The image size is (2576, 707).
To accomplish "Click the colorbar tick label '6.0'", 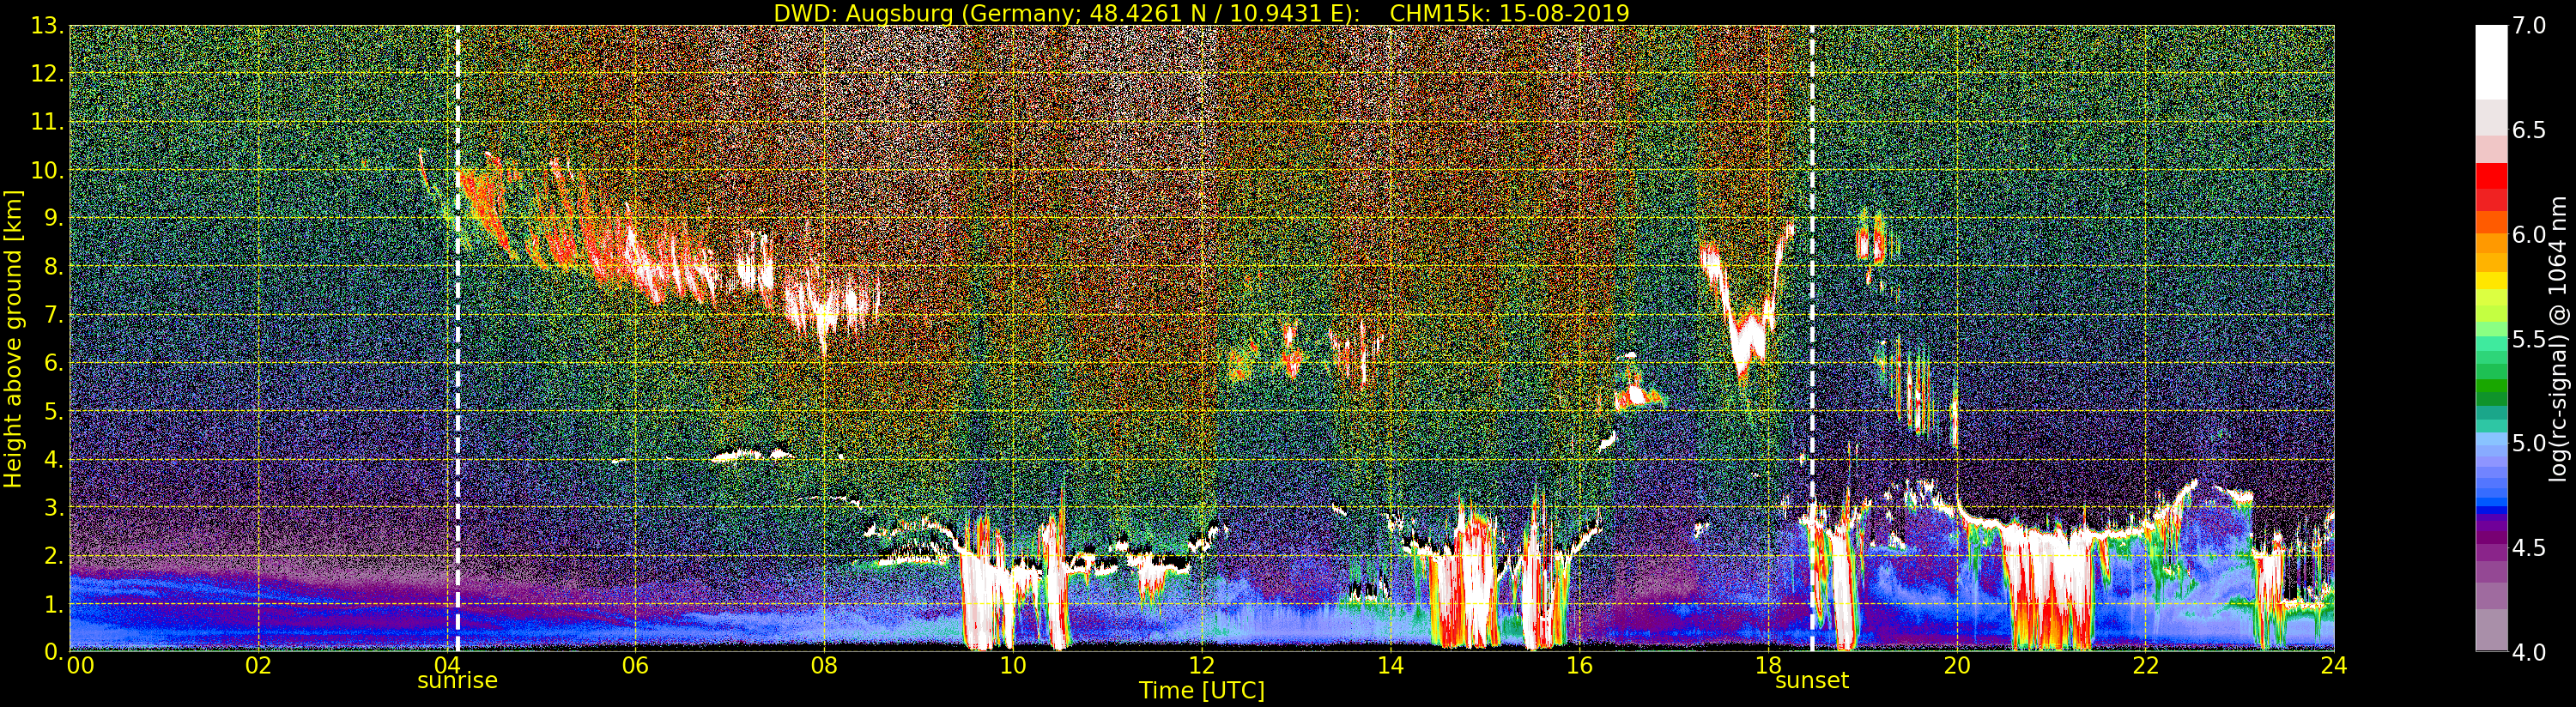I will (x=2529, y=234).
